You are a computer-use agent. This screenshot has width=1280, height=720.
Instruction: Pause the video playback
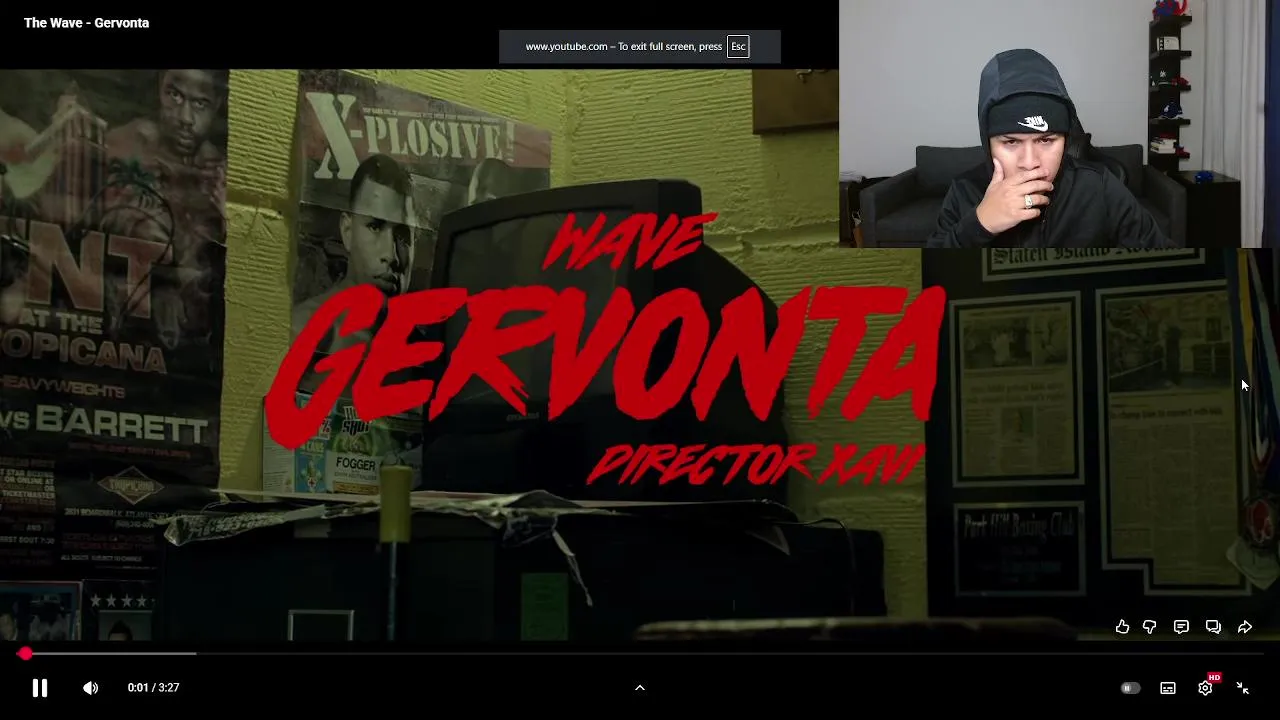40,688
